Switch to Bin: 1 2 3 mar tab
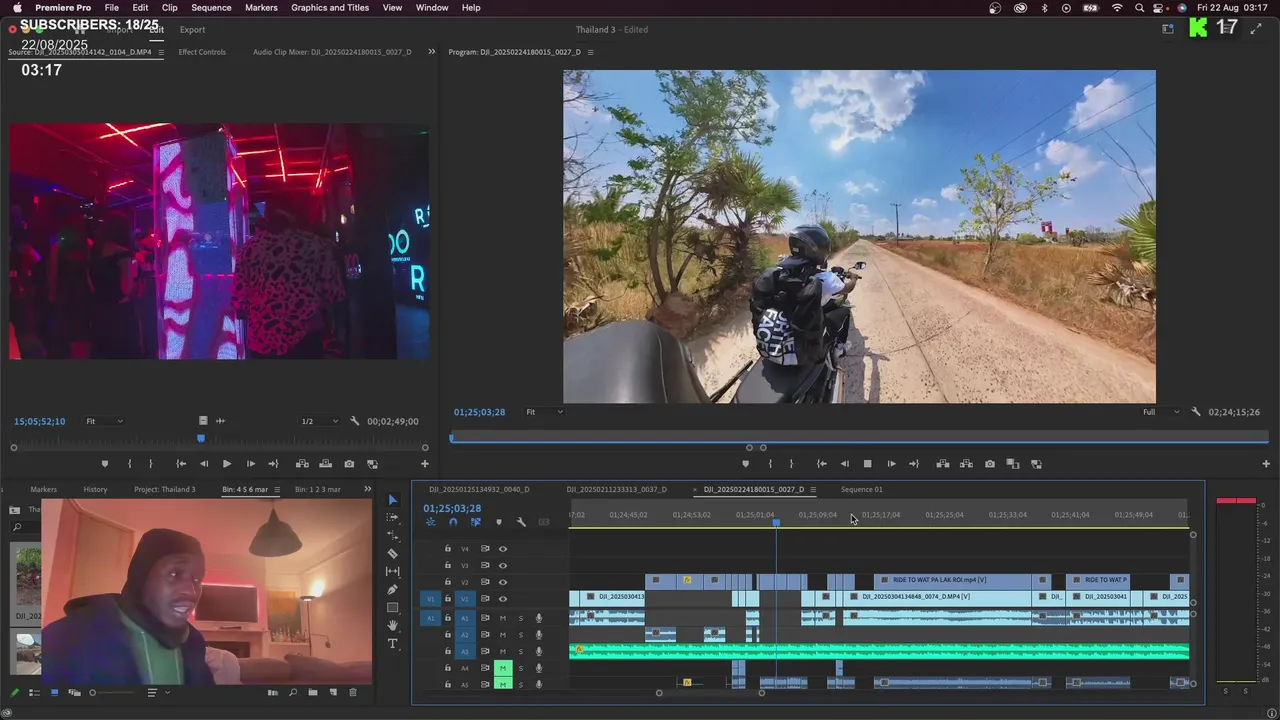 (x=317, y=489)
